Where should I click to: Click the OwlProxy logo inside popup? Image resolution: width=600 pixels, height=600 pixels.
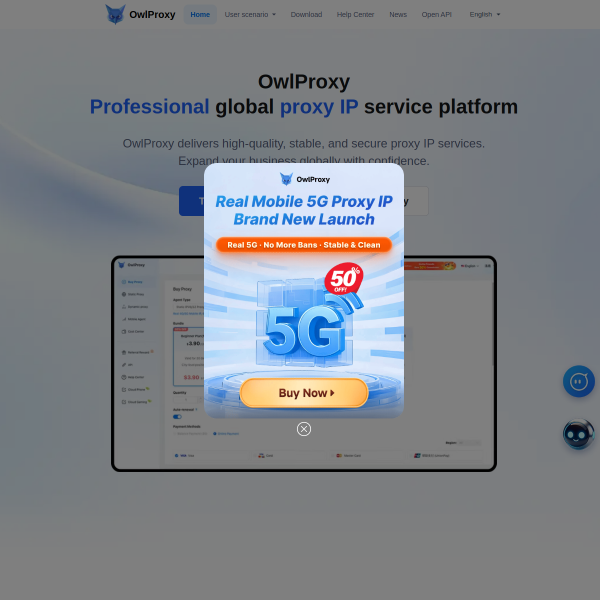point(305,179)
